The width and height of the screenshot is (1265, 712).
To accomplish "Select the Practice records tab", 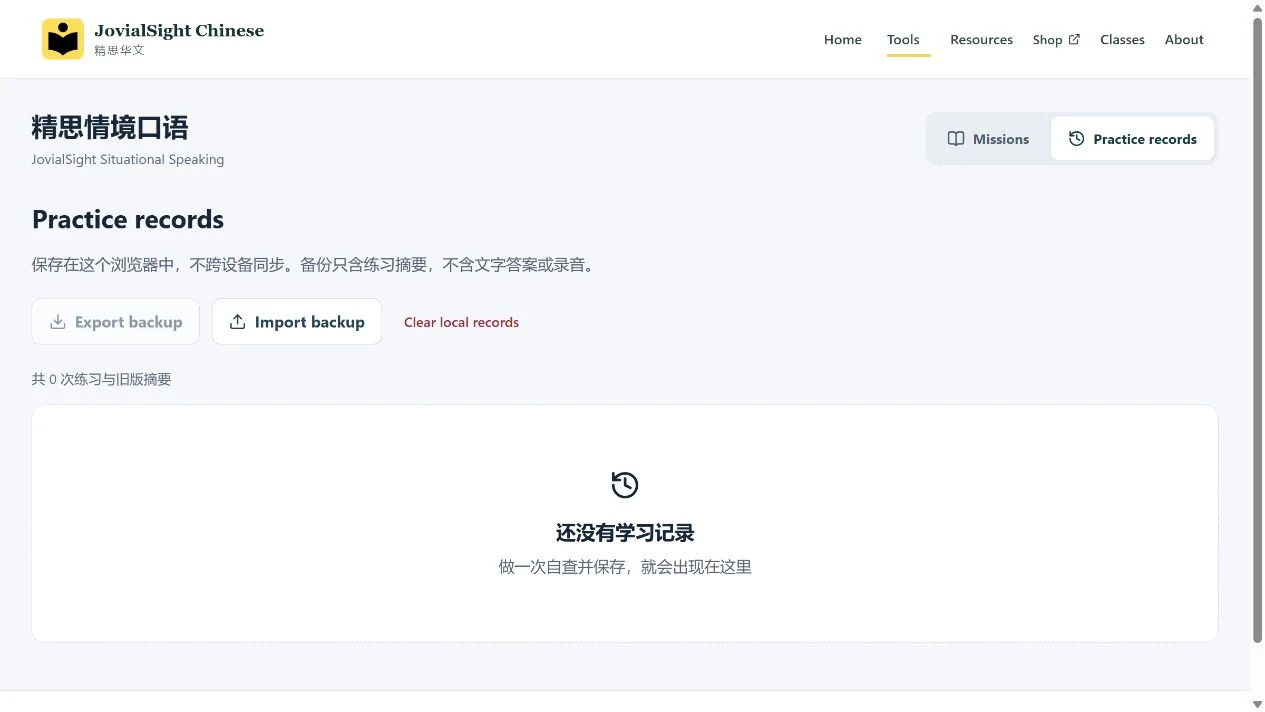I will [1132, 139].
